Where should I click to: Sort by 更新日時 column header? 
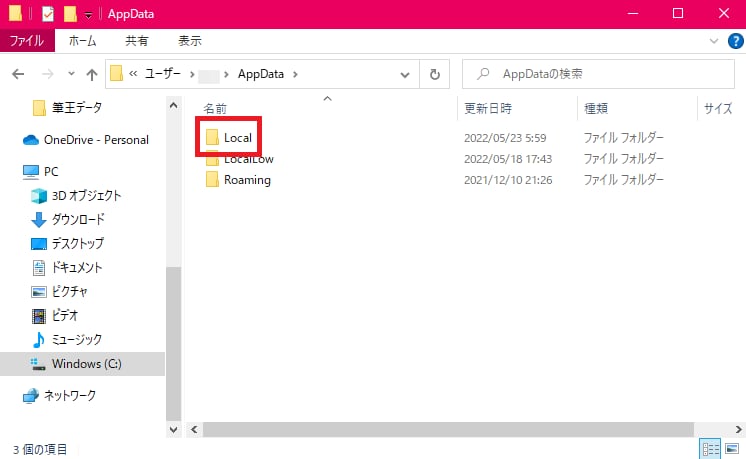coord(488,109)
